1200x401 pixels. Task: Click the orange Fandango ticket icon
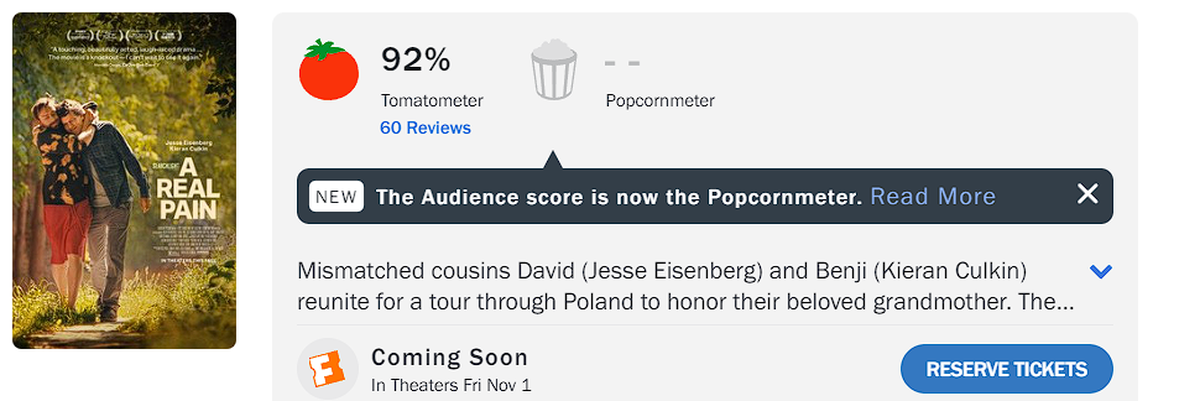pos(328,369)
